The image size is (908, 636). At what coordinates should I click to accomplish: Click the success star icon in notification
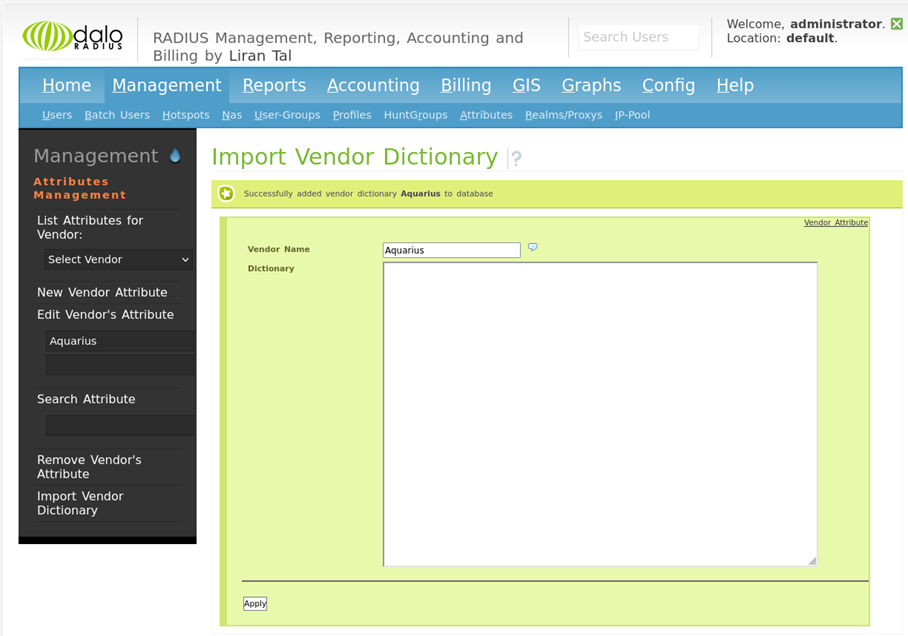click(226, 193)
